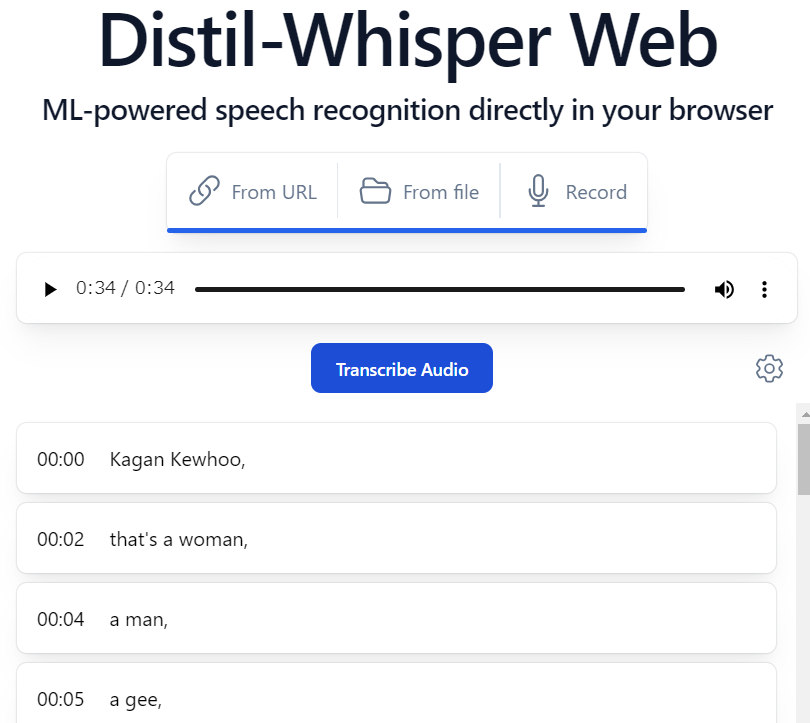Select the From URL tab
810x723 pixels.
[x=253, y=192]
